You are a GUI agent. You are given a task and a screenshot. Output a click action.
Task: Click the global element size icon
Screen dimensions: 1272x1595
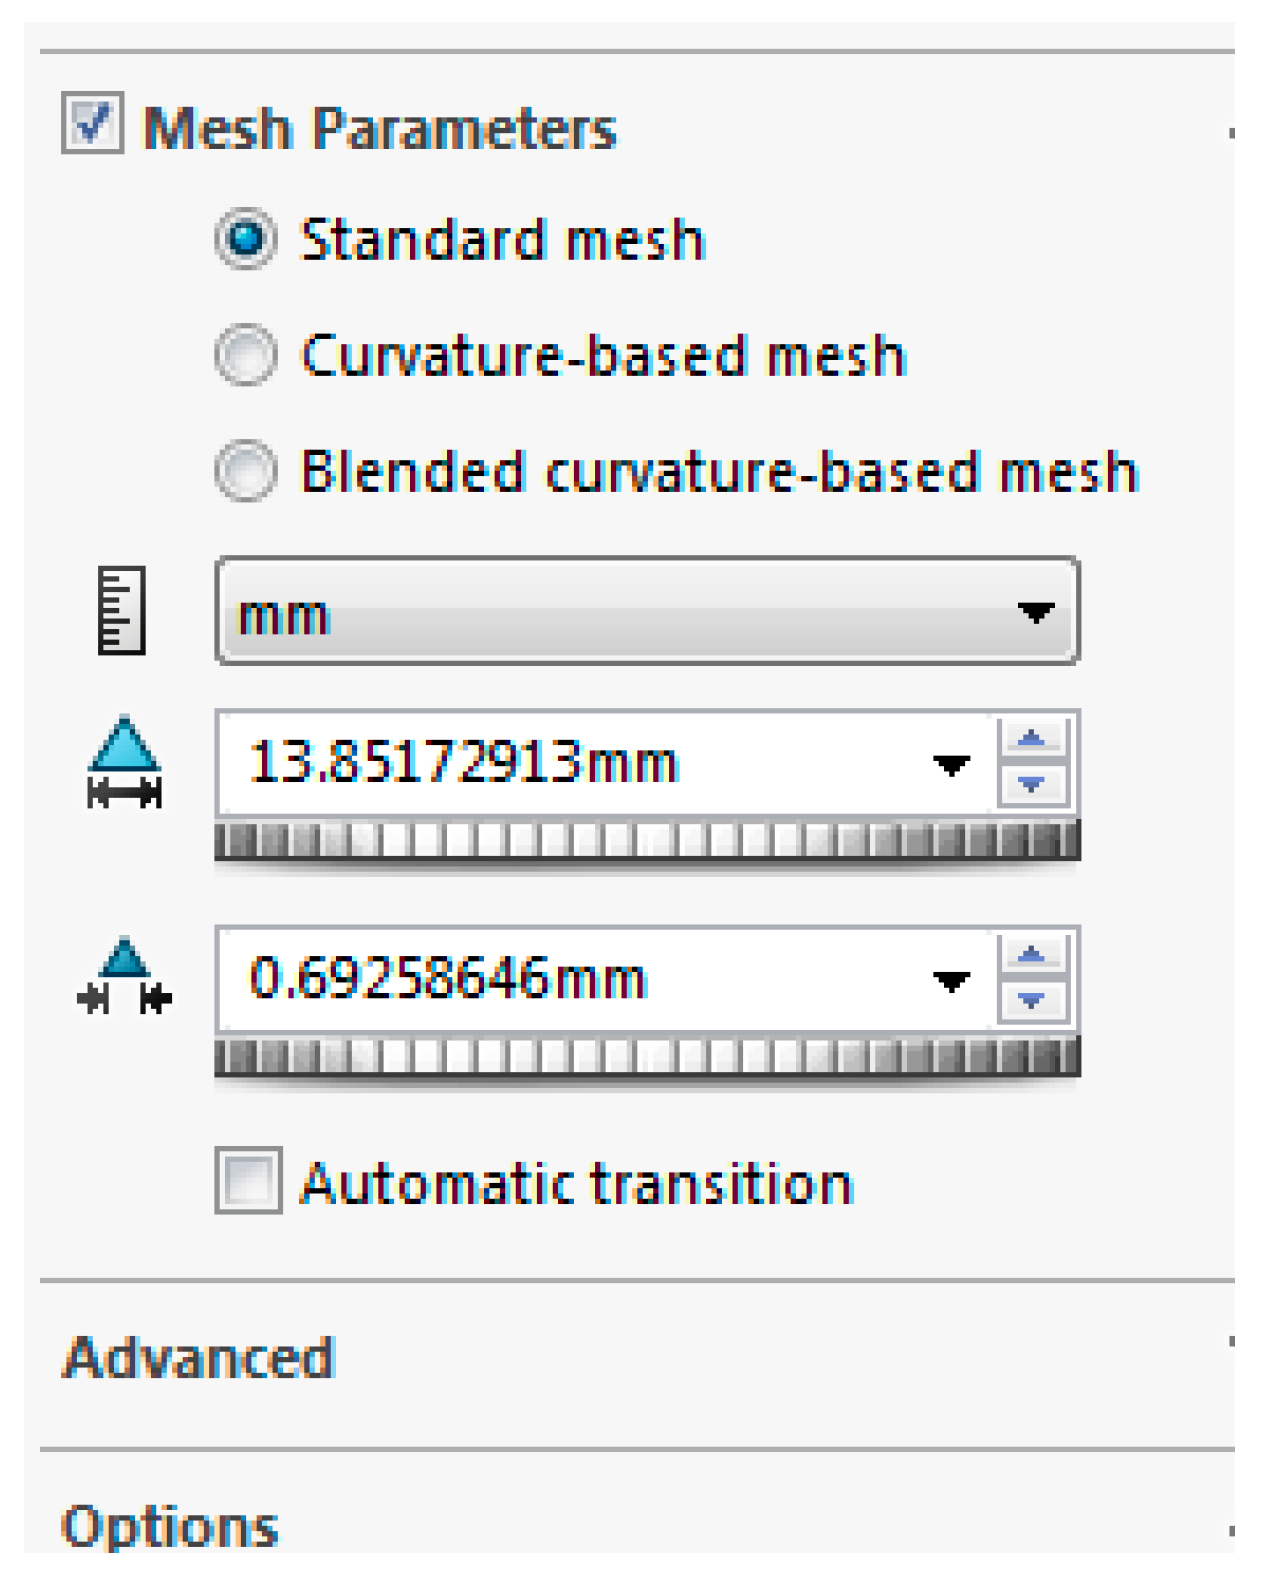pos(124,762)
